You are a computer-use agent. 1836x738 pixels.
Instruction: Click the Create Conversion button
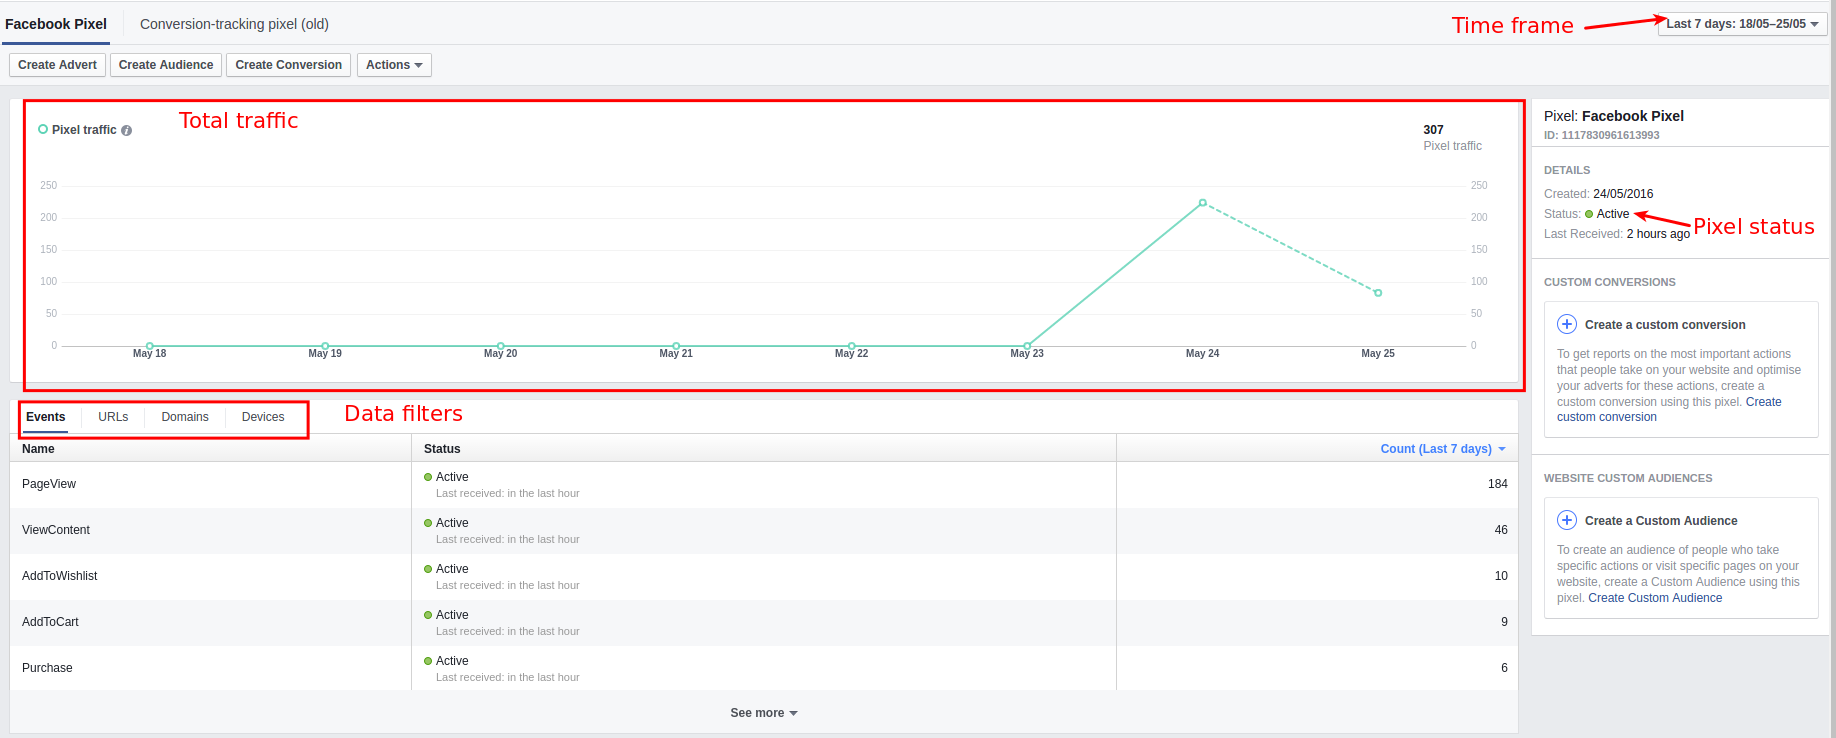(289, 65)
